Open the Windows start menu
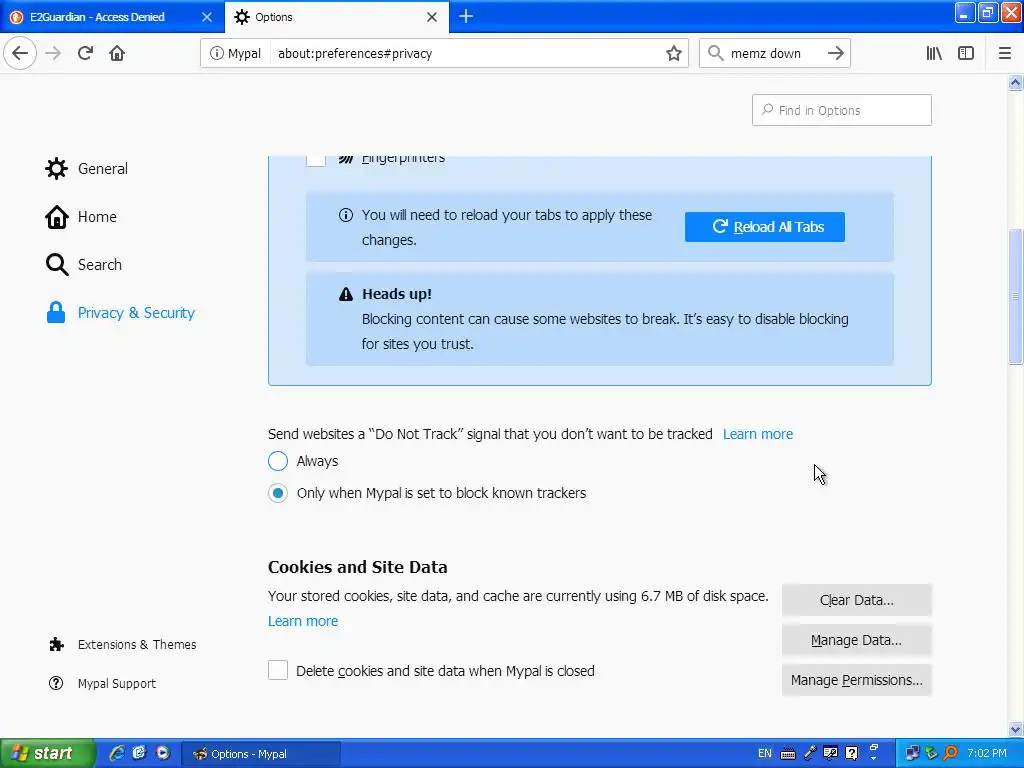Screen dimensions: 1024x768 click(x=47, y=753)
